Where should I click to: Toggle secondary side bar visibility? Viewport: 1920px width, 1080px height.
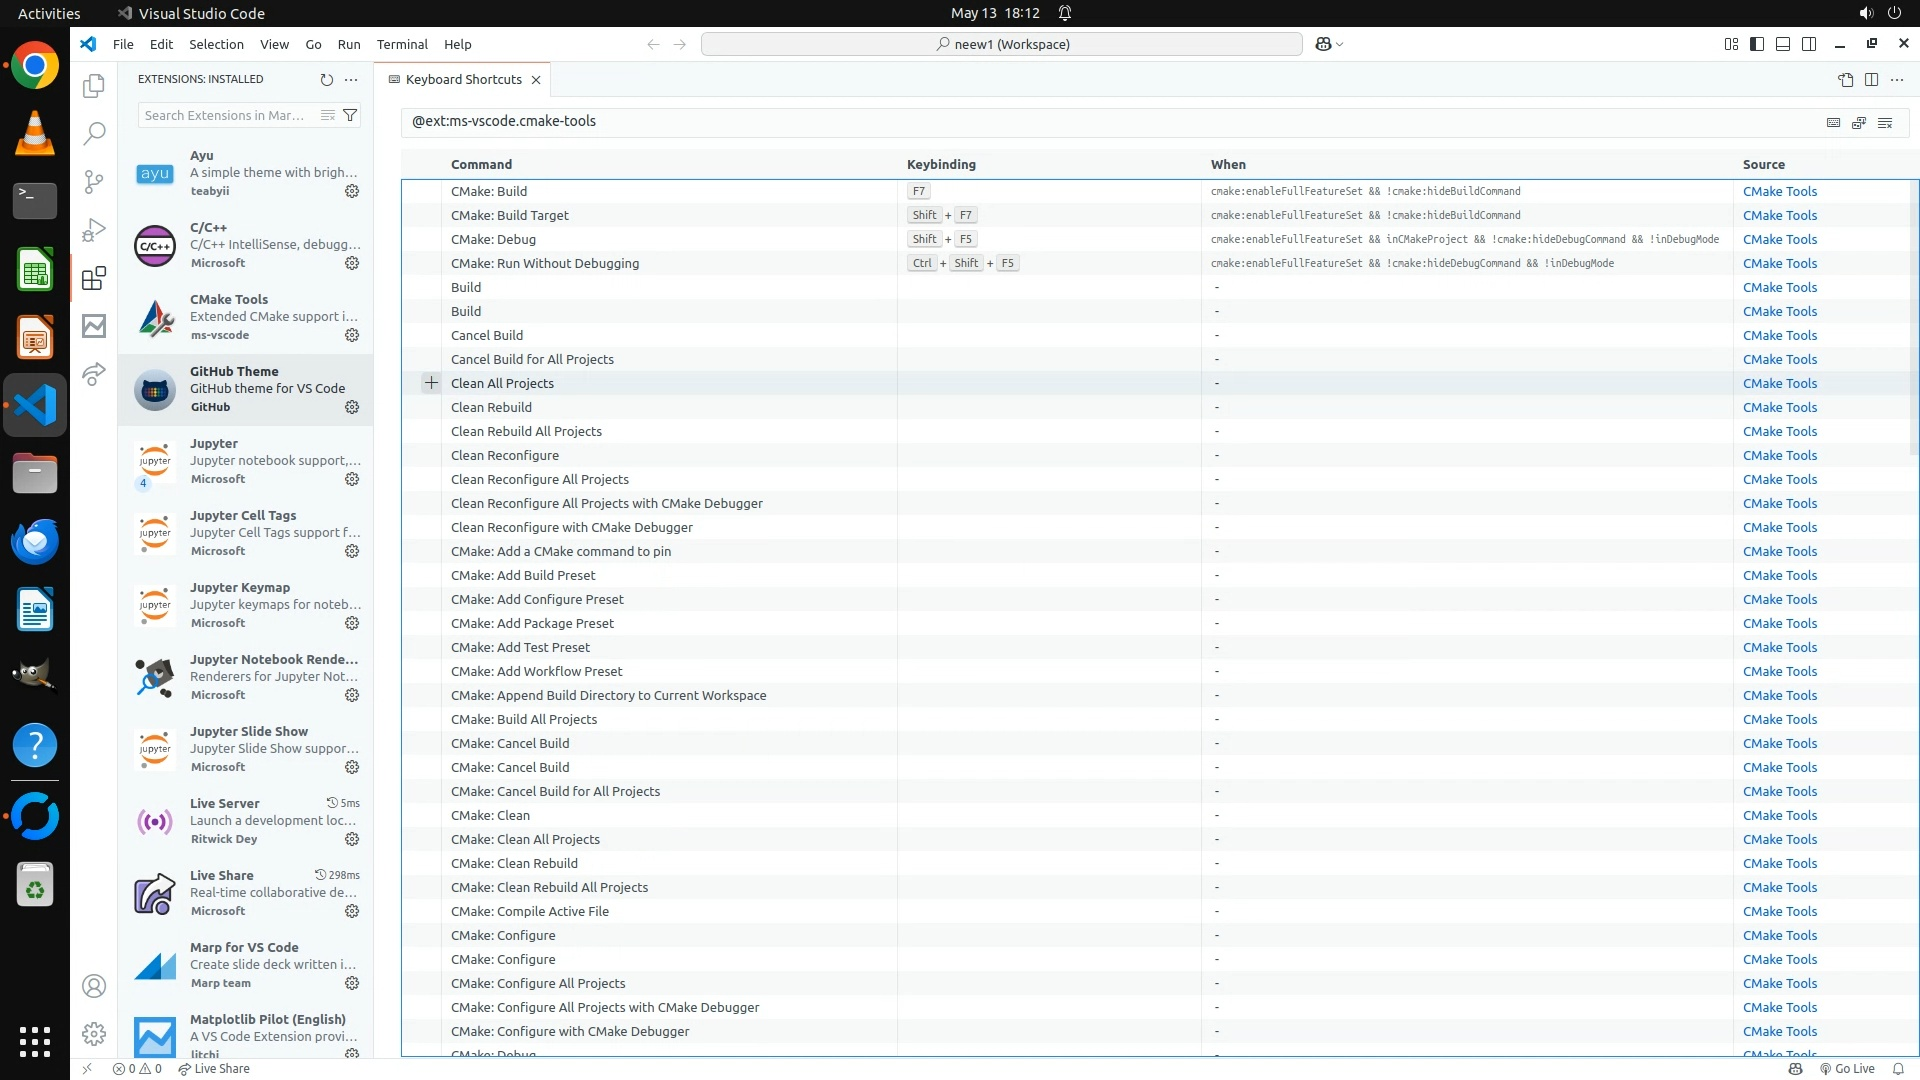(x=1809, y=44)
